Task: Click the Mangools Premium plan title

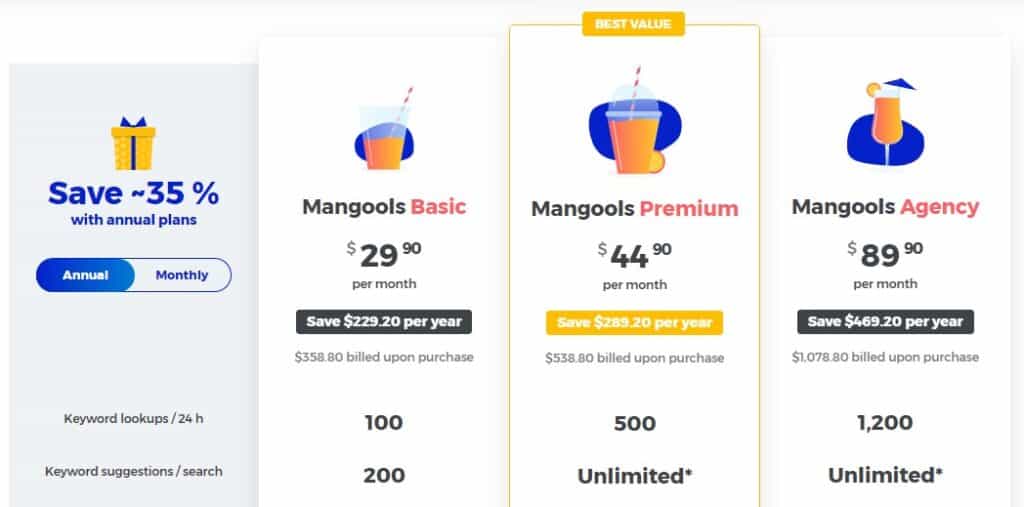Action: tap(635, 208)
